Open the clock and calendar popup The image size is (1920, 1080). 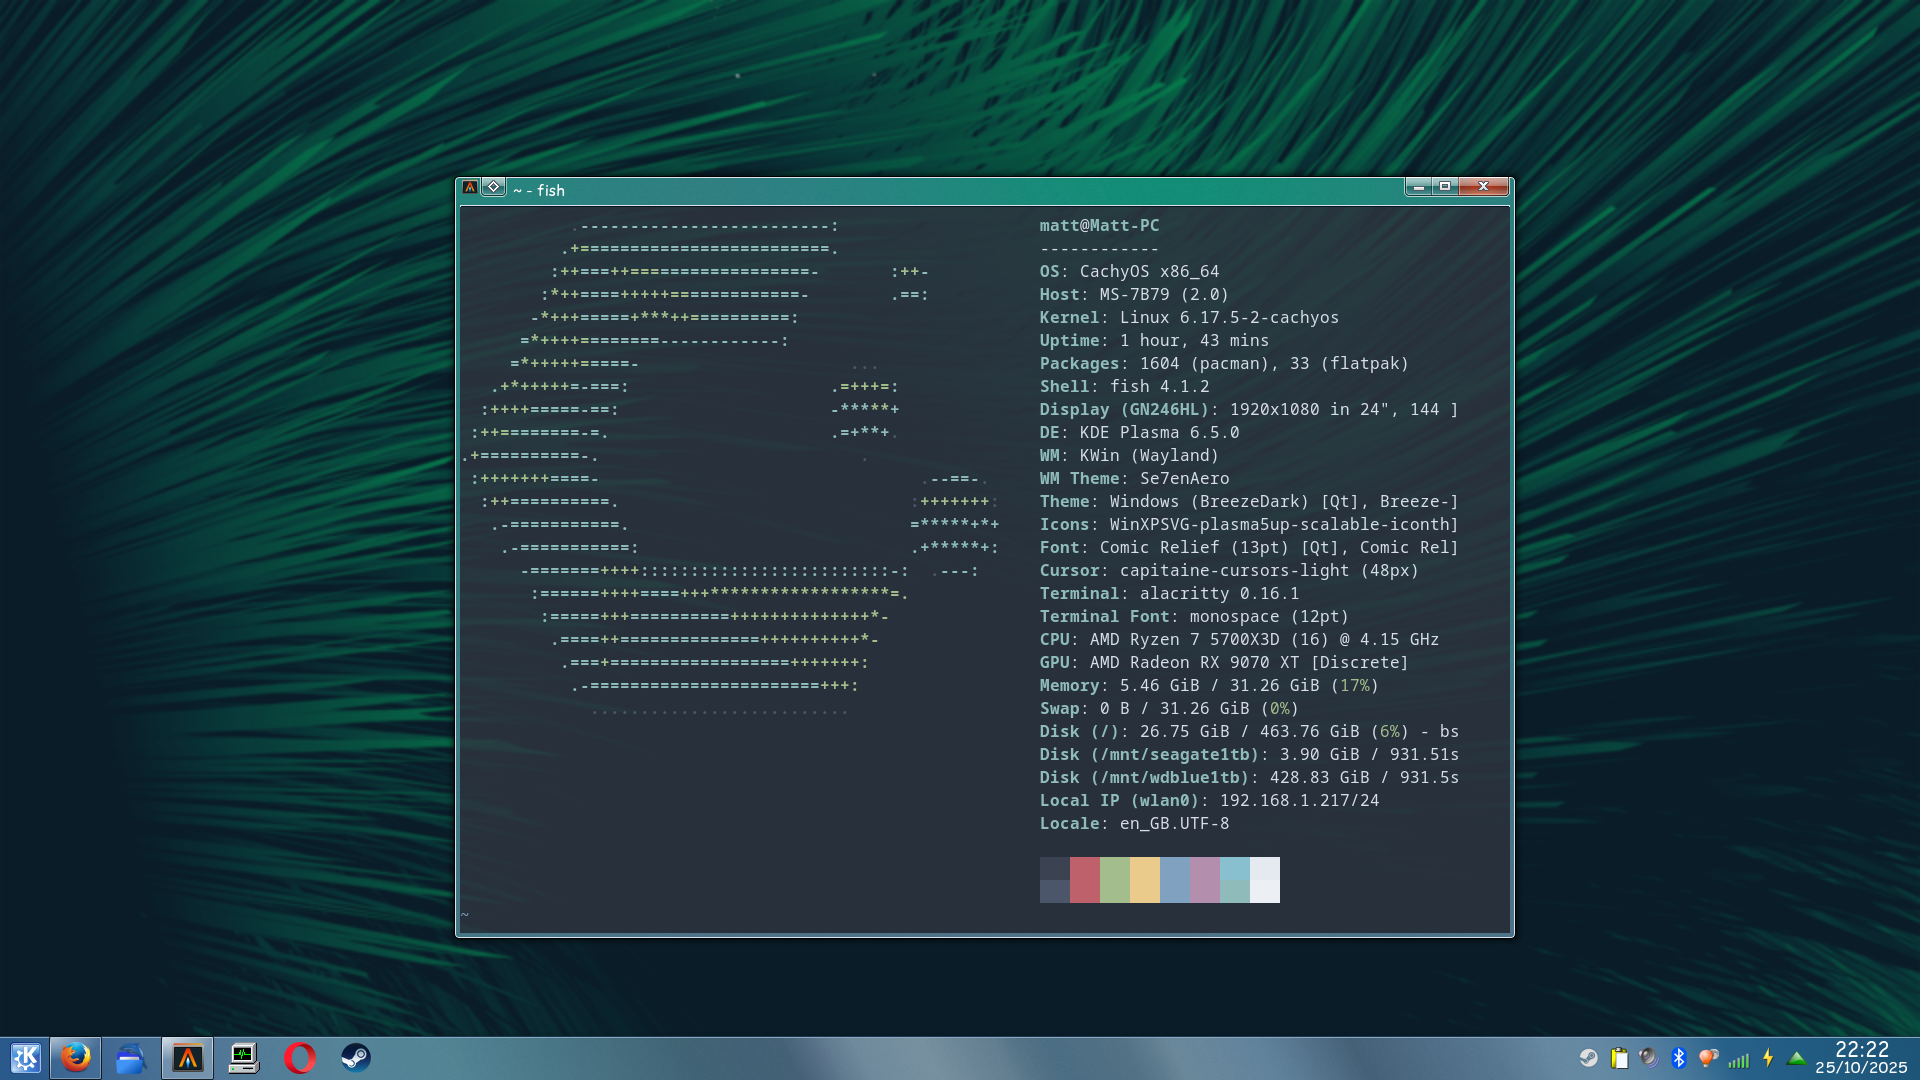click(1861, 1058)
